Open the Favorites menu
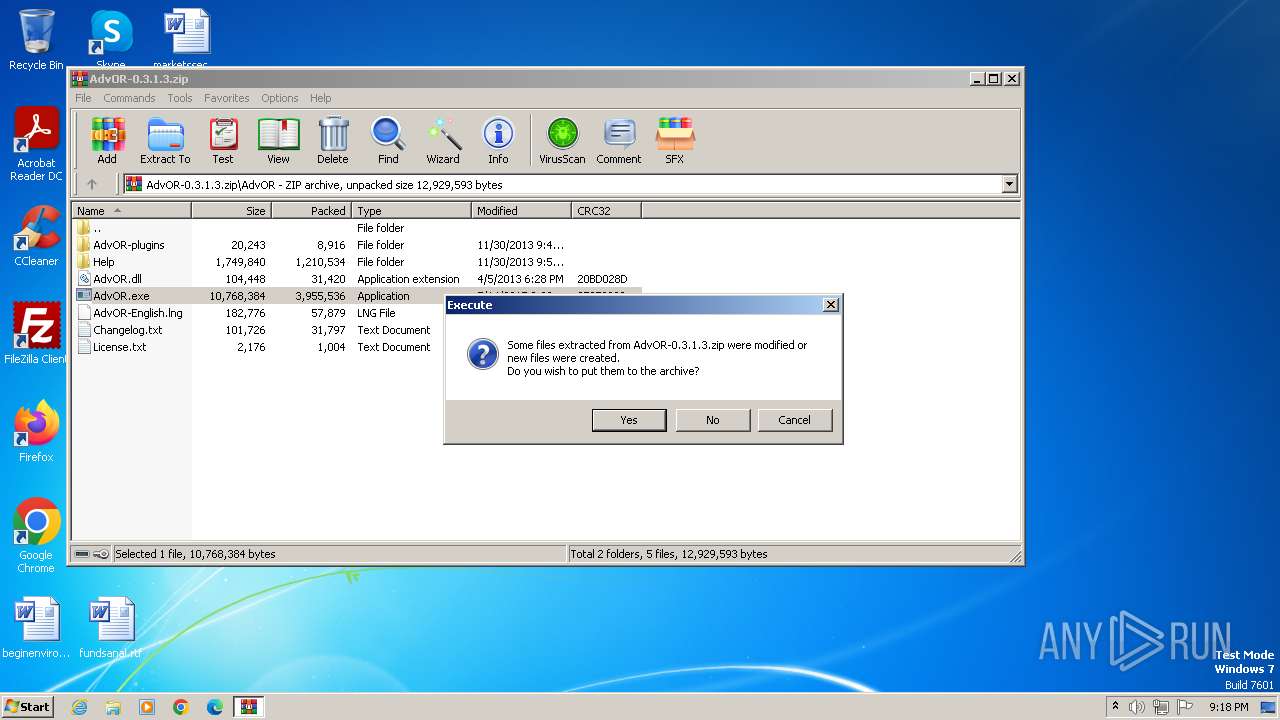 [x=227, y=98]
